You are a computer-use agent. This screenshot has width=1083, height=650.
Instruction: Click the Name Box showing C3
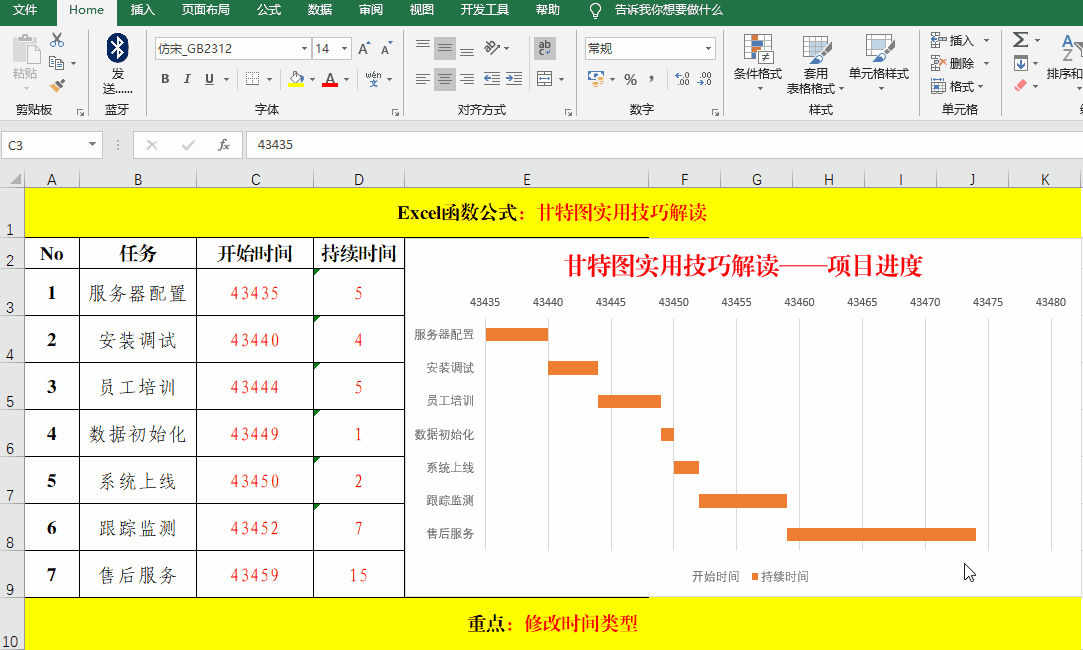pyautogui.click(x=45, y=145)
